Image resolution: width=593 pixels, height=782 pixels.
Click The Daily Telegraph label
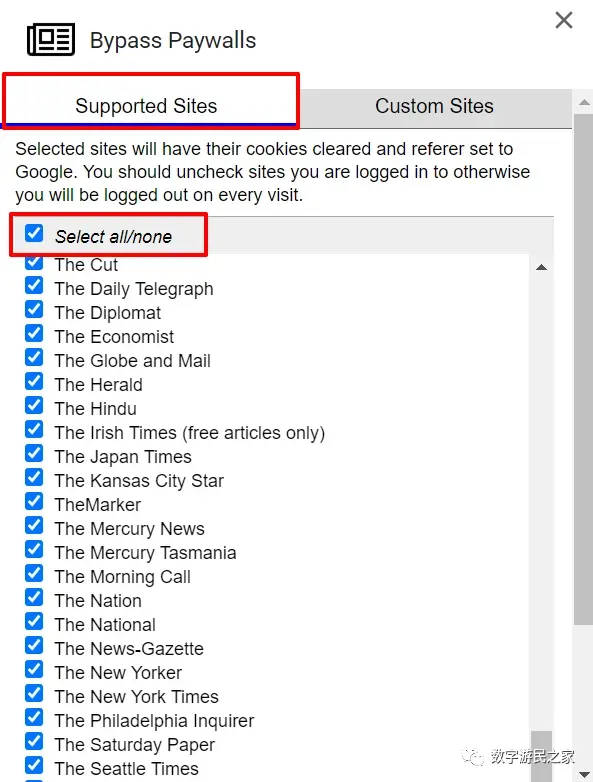(x=134, y=289)
